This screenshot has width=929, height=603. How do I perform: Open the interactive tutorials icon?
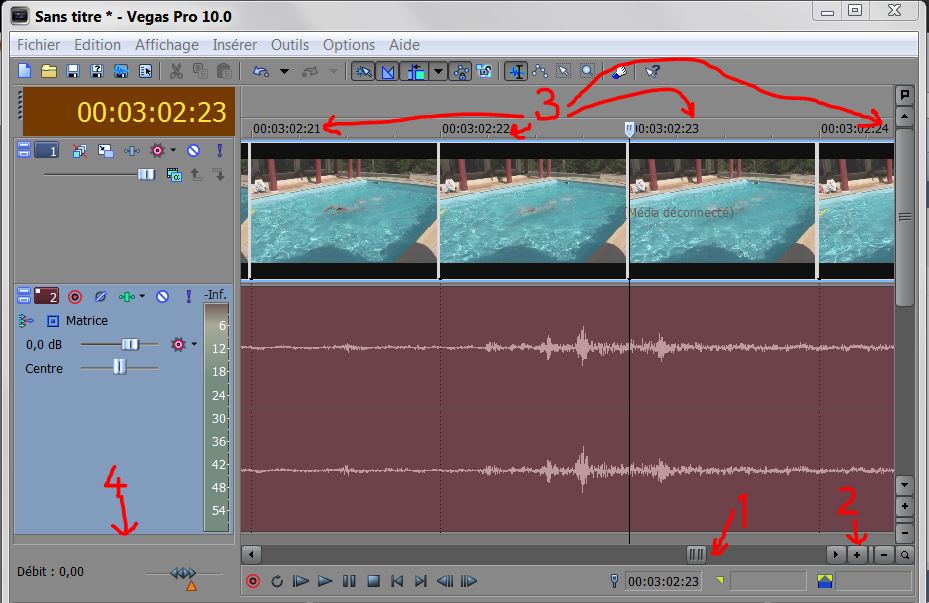coord(619,72)
